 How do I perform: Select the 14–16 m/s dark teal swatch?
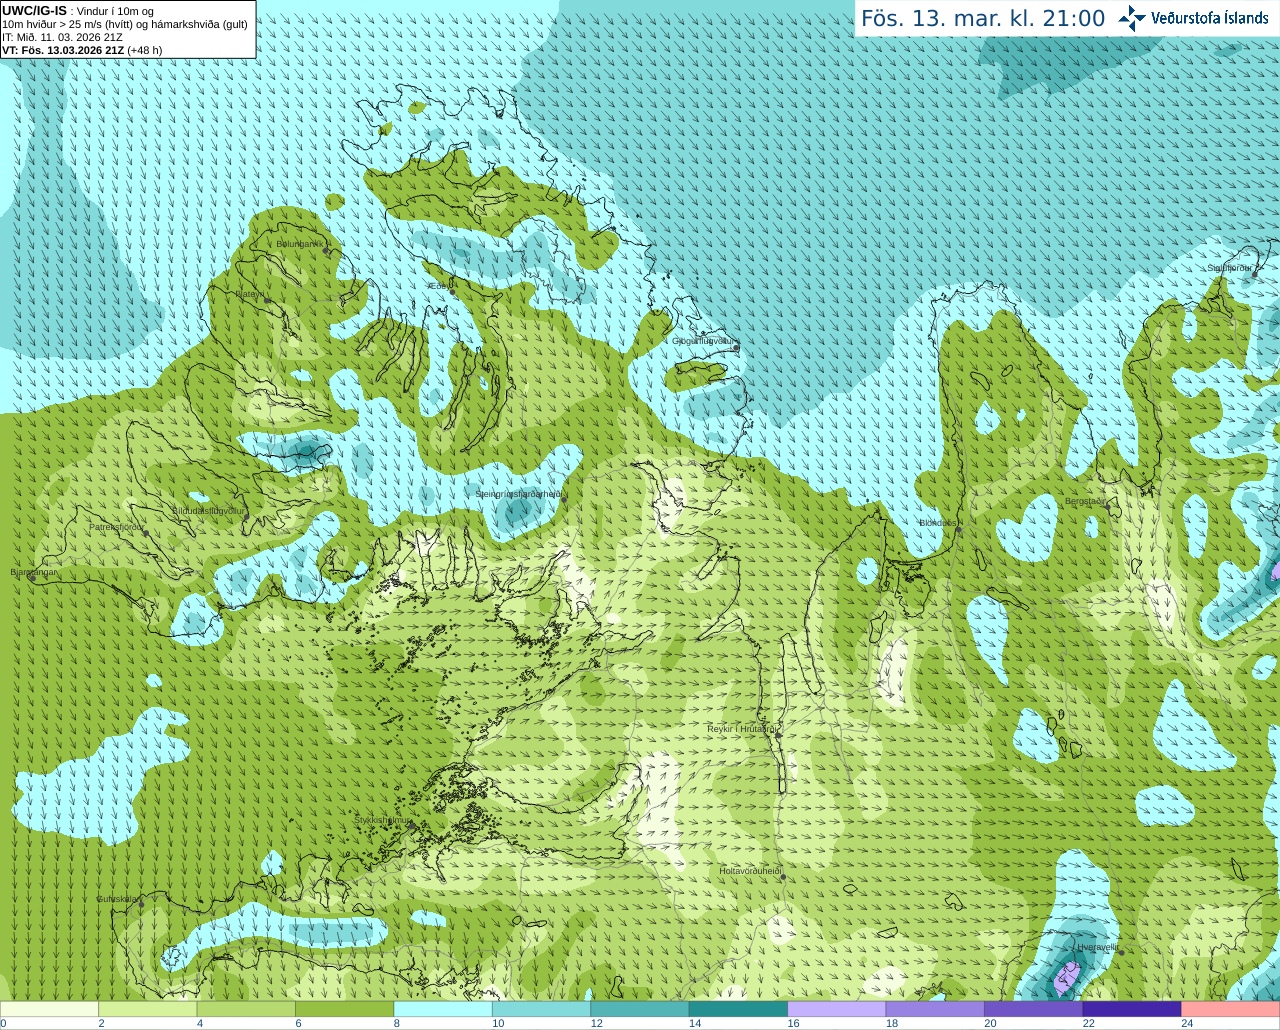[x=738, y=1009]
